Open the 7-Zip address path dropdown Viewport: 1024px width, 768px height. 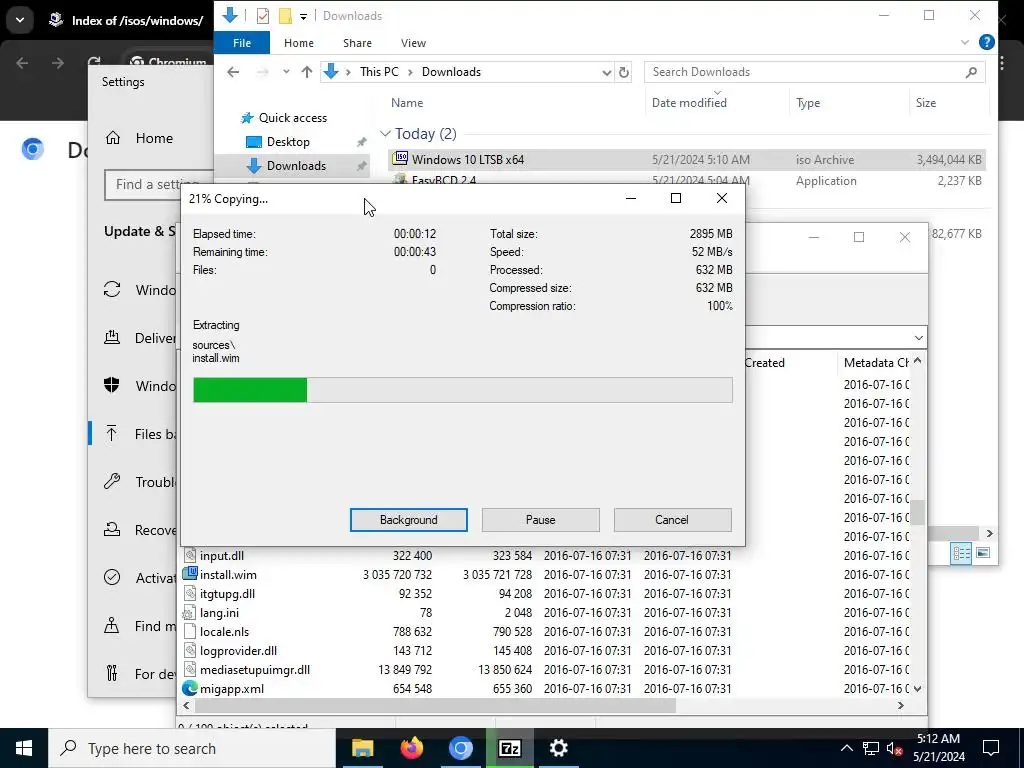[918, 338]
